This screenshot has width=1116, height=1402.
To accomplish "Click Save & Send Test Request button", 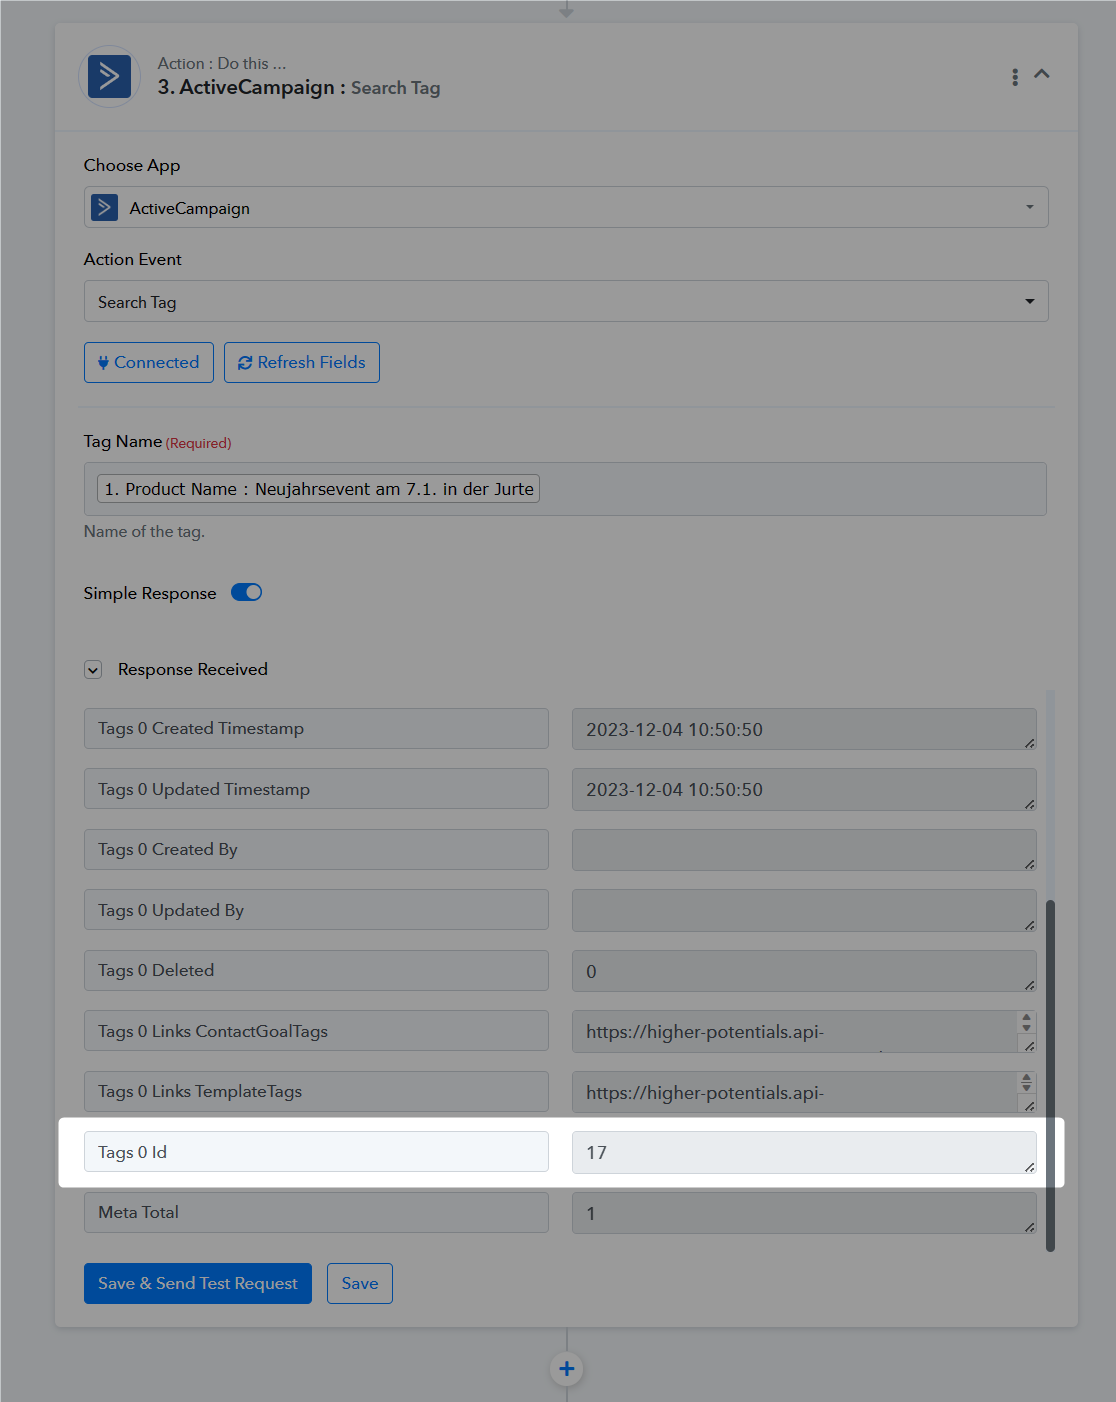I will coord(198,1283).
